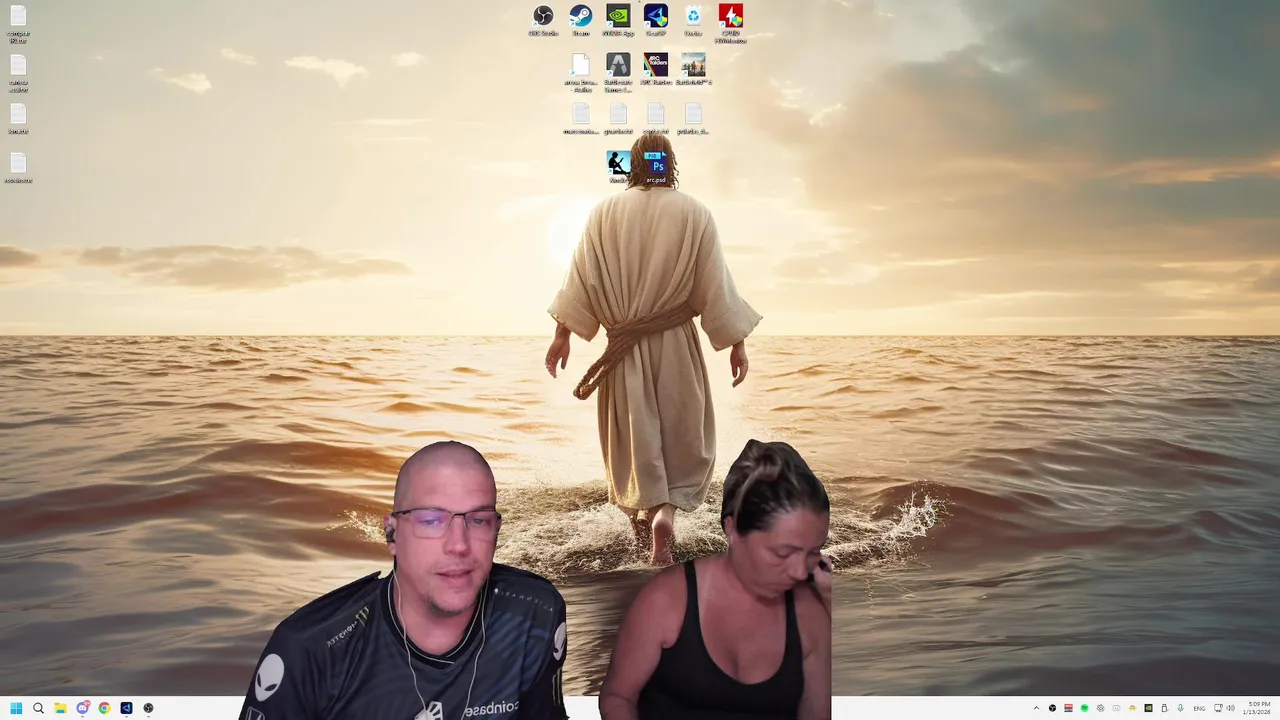Select the Steam desktop shortcut
This screenshot has height=720, width=1280.
tap(580, 19)
